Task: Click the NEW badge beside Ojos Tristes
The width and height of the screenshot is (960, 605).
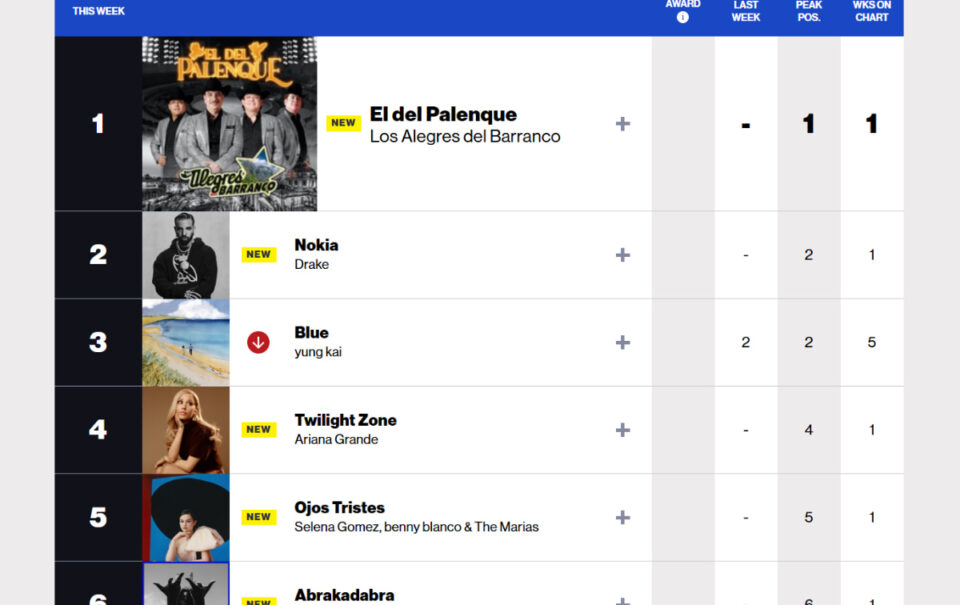Action: pyautogui.click(x=258, y=517)
